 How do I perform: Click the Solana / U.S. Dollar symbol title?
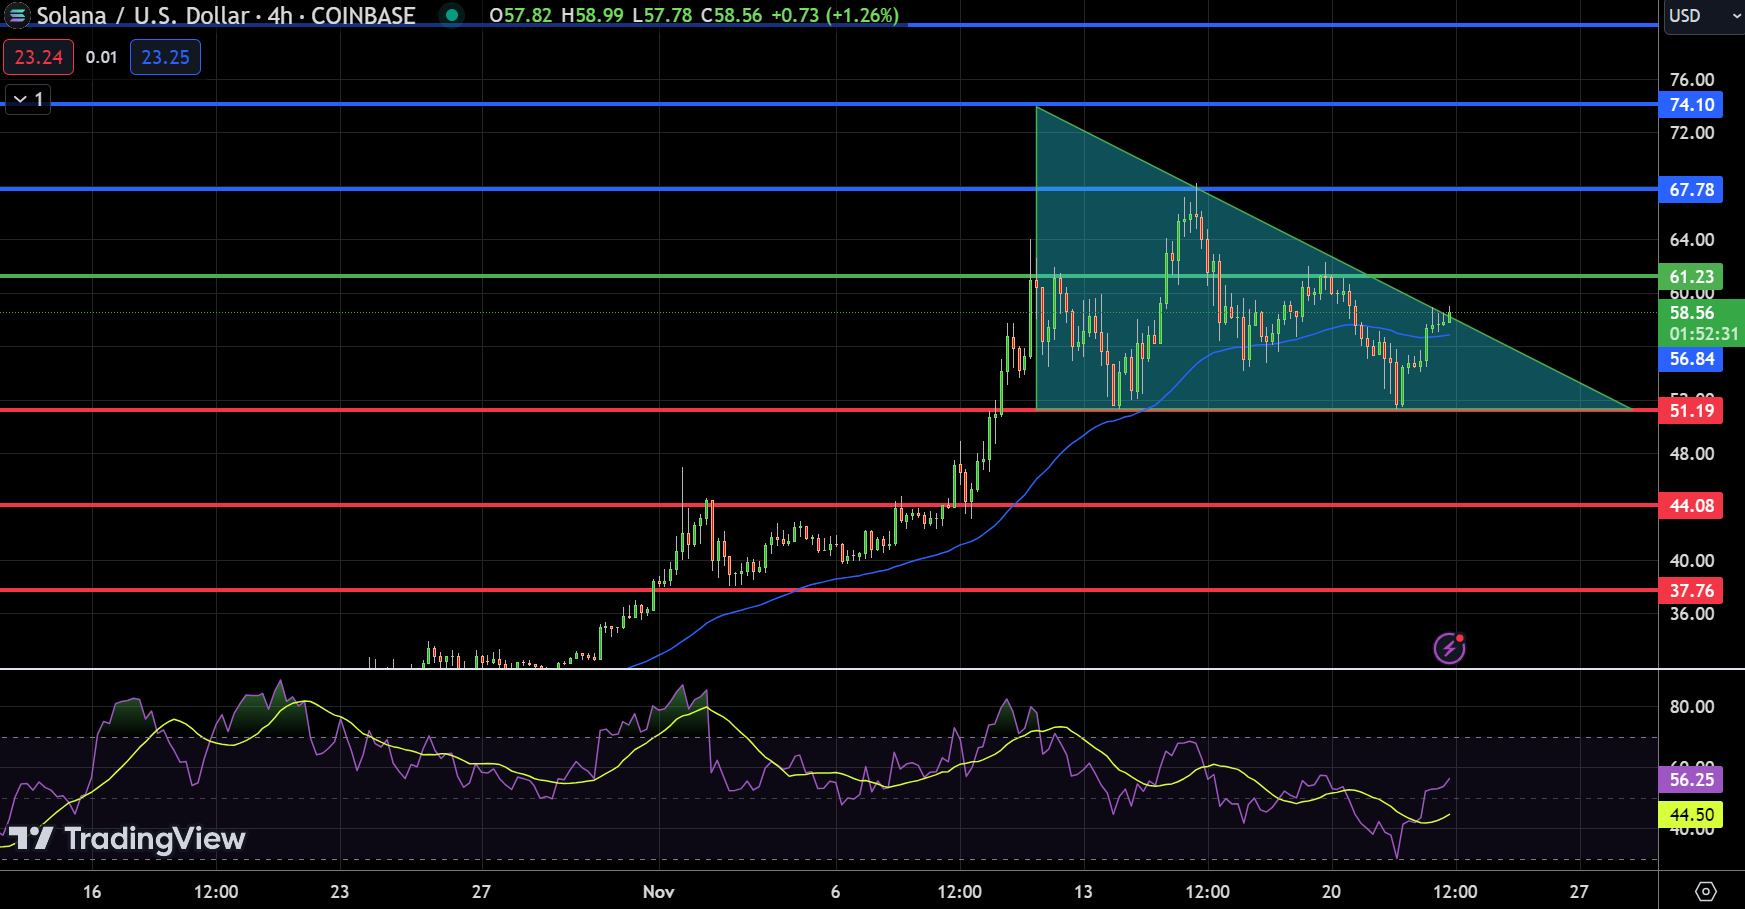pyautogui.click(x=143, y=15)
